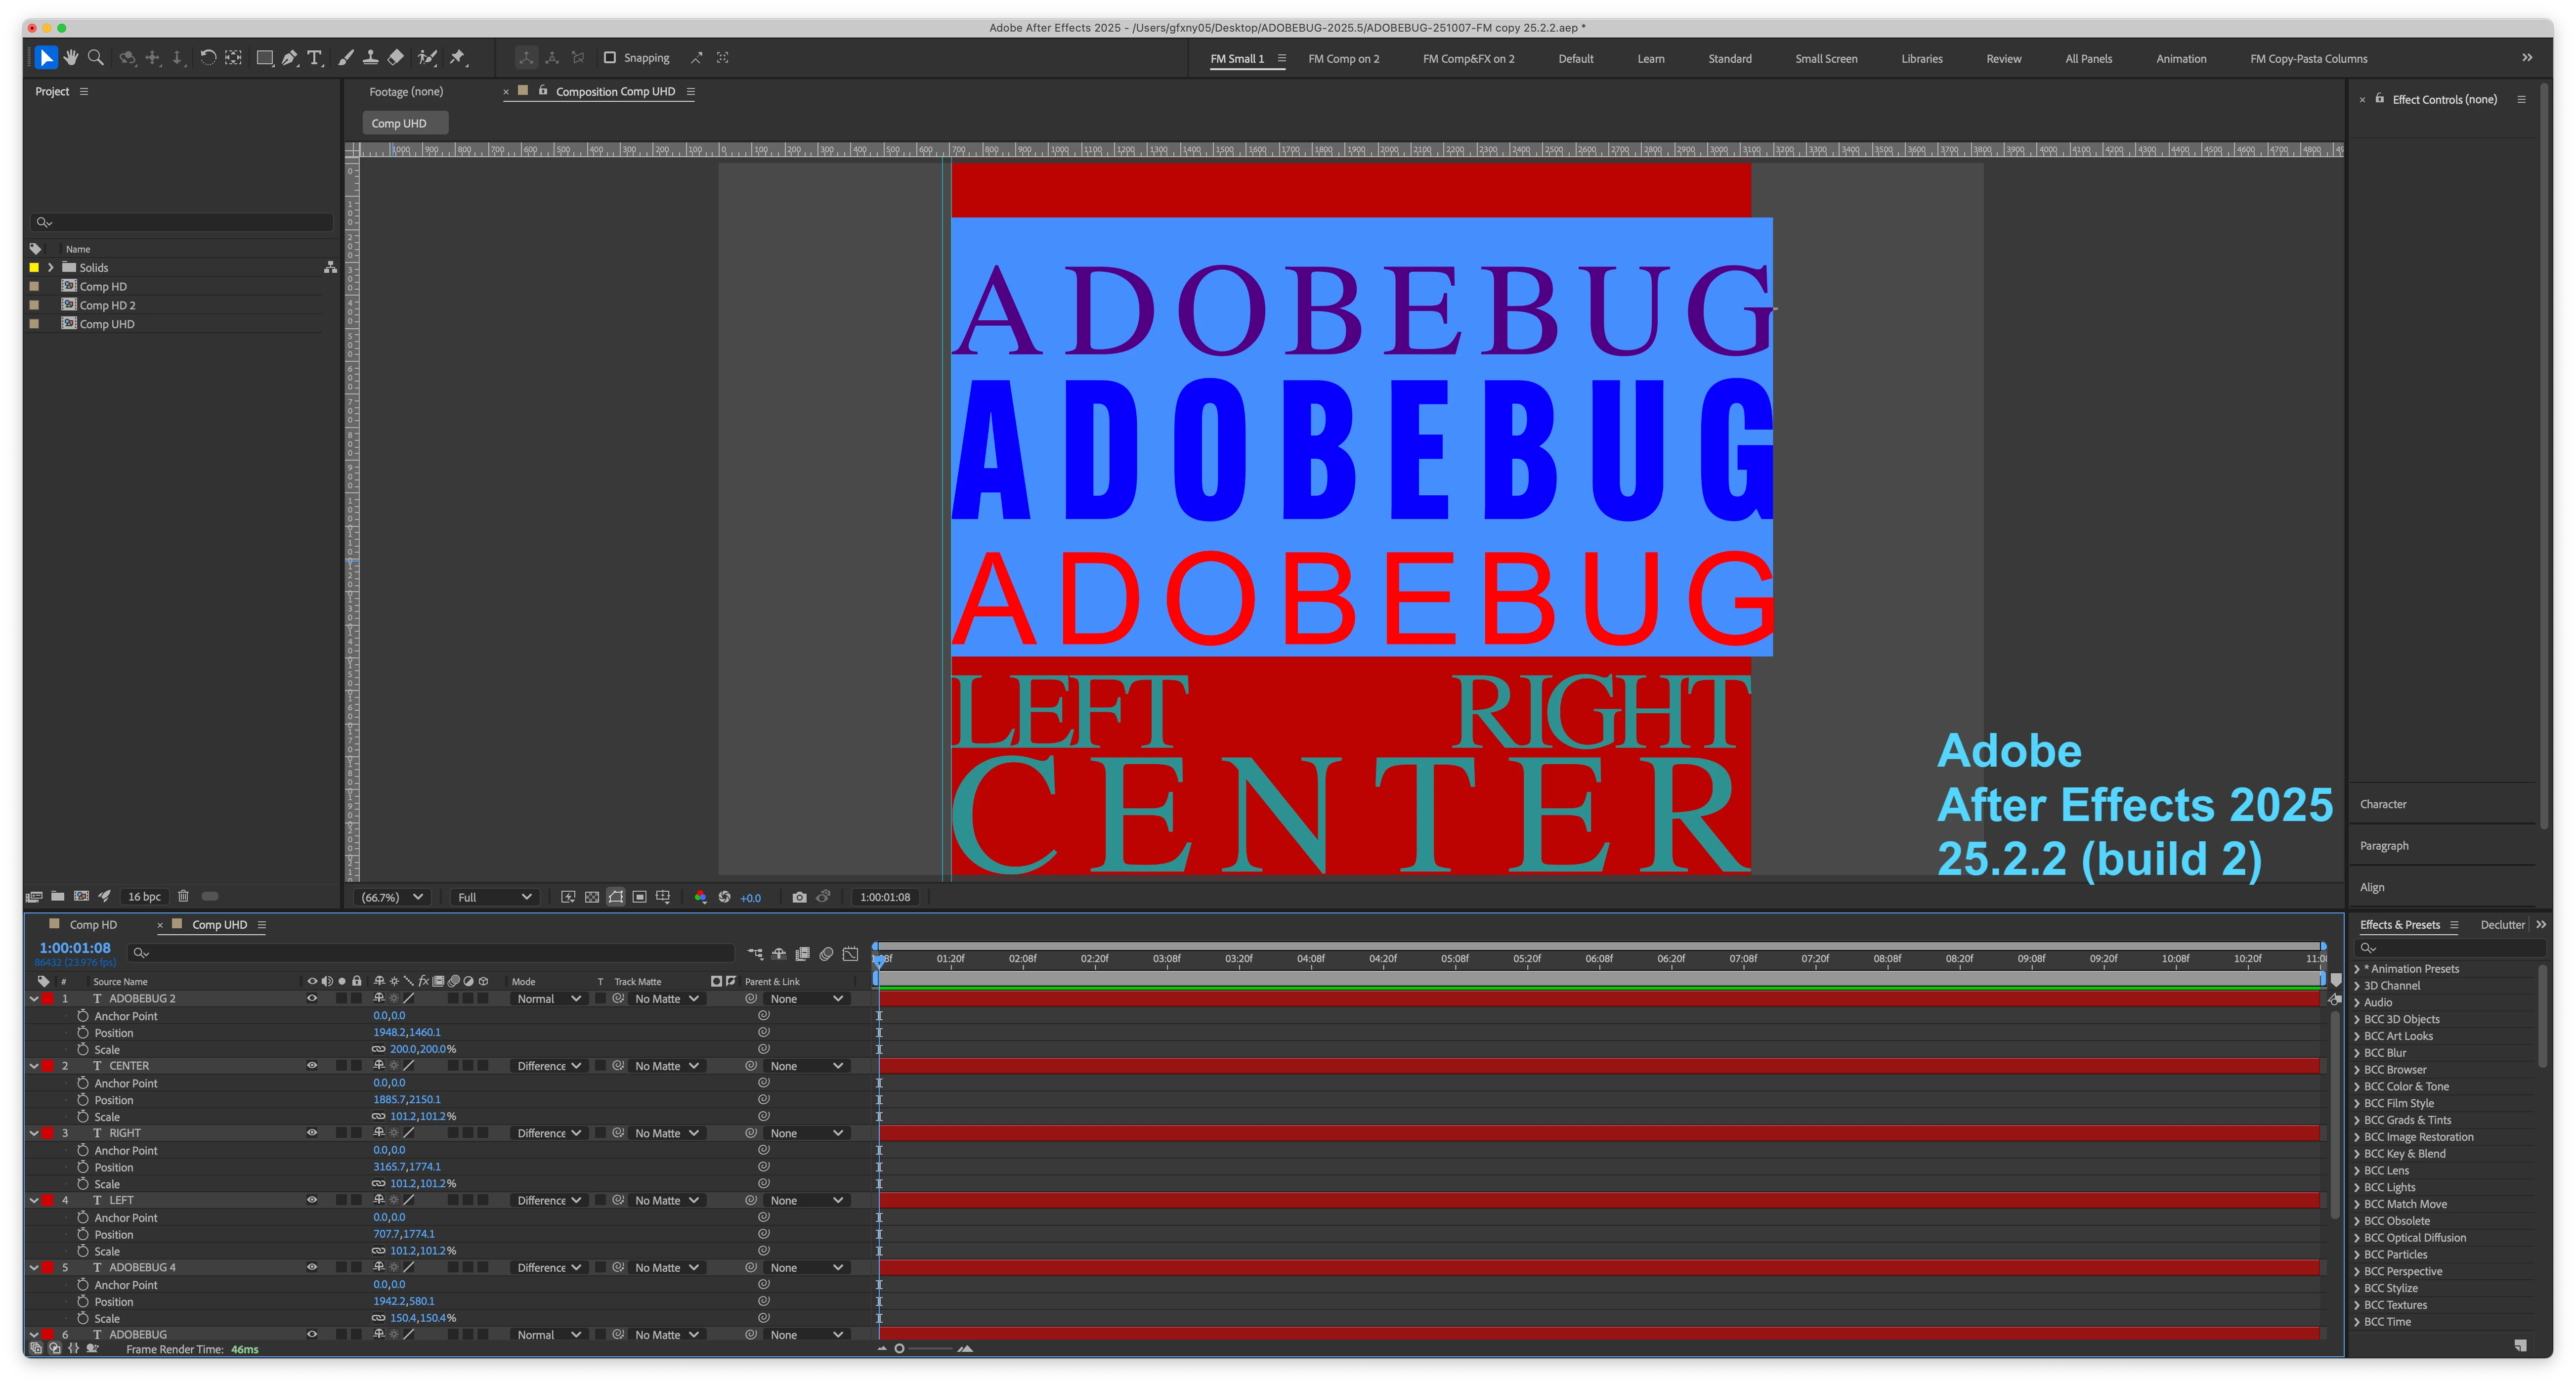Select the Pen tool
Viewport: 2576px width, 1385px height.
289,58
